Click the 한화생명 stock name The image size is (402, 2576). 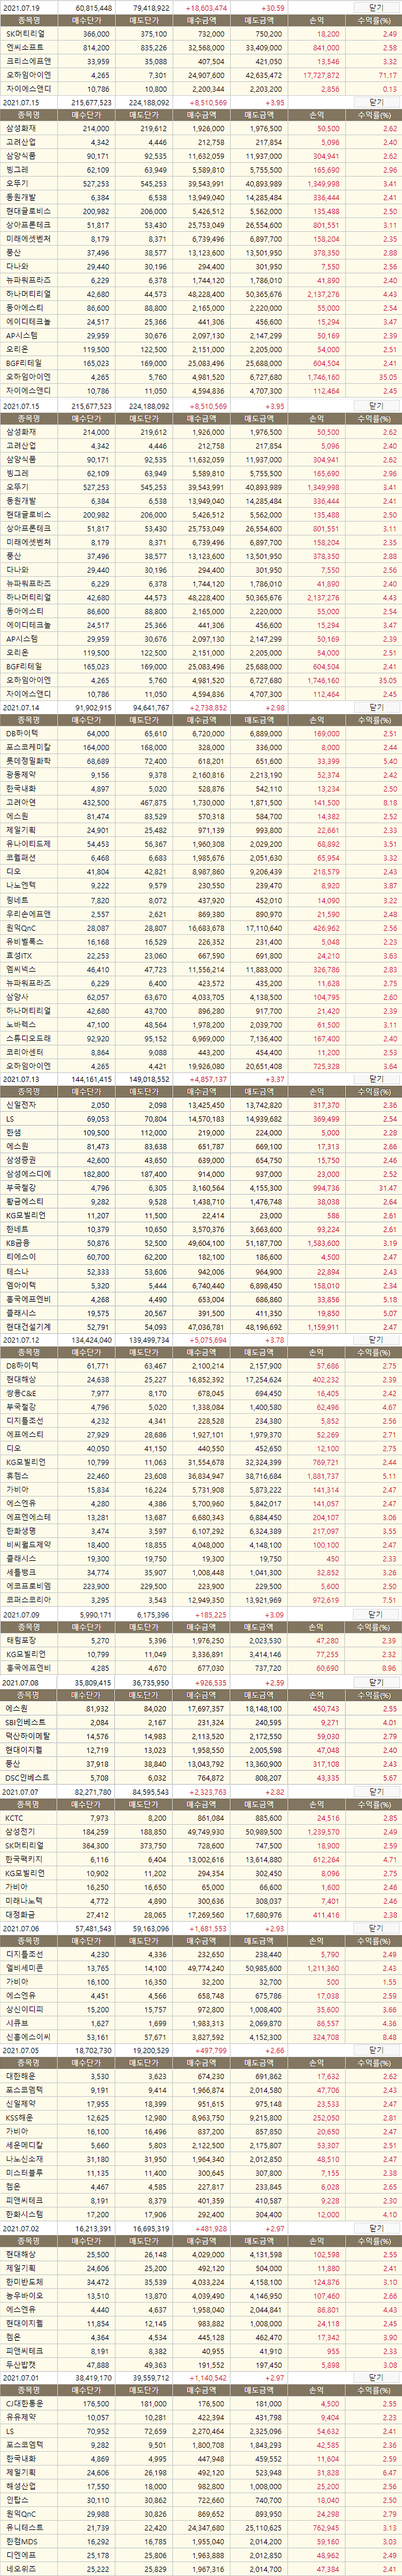20,1531
